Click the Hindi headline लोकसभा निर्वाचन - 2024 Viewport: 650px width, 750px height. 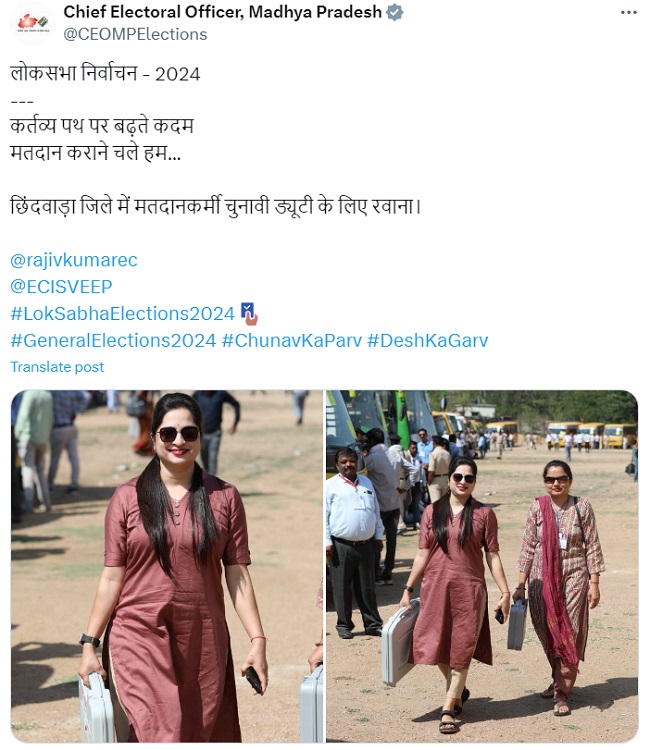click(x=105, y=73)
